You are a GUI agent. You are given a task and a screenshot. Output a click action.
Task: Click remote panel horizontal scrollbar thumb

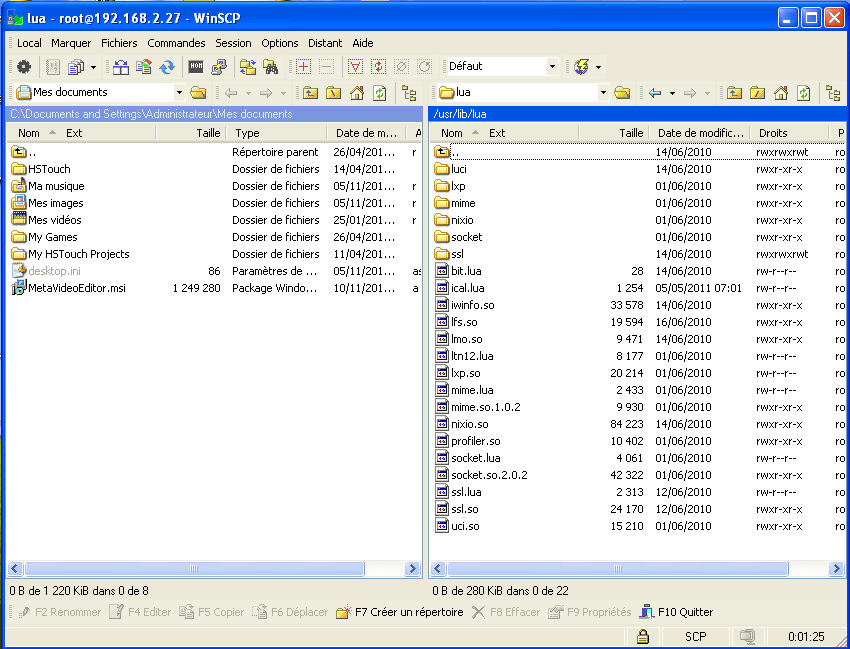[617, 569]
